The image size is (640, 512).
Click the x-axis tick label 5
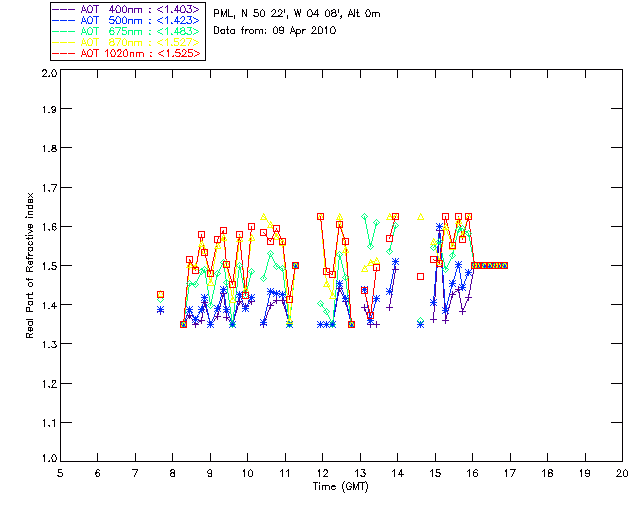click(x=60, y=473)
